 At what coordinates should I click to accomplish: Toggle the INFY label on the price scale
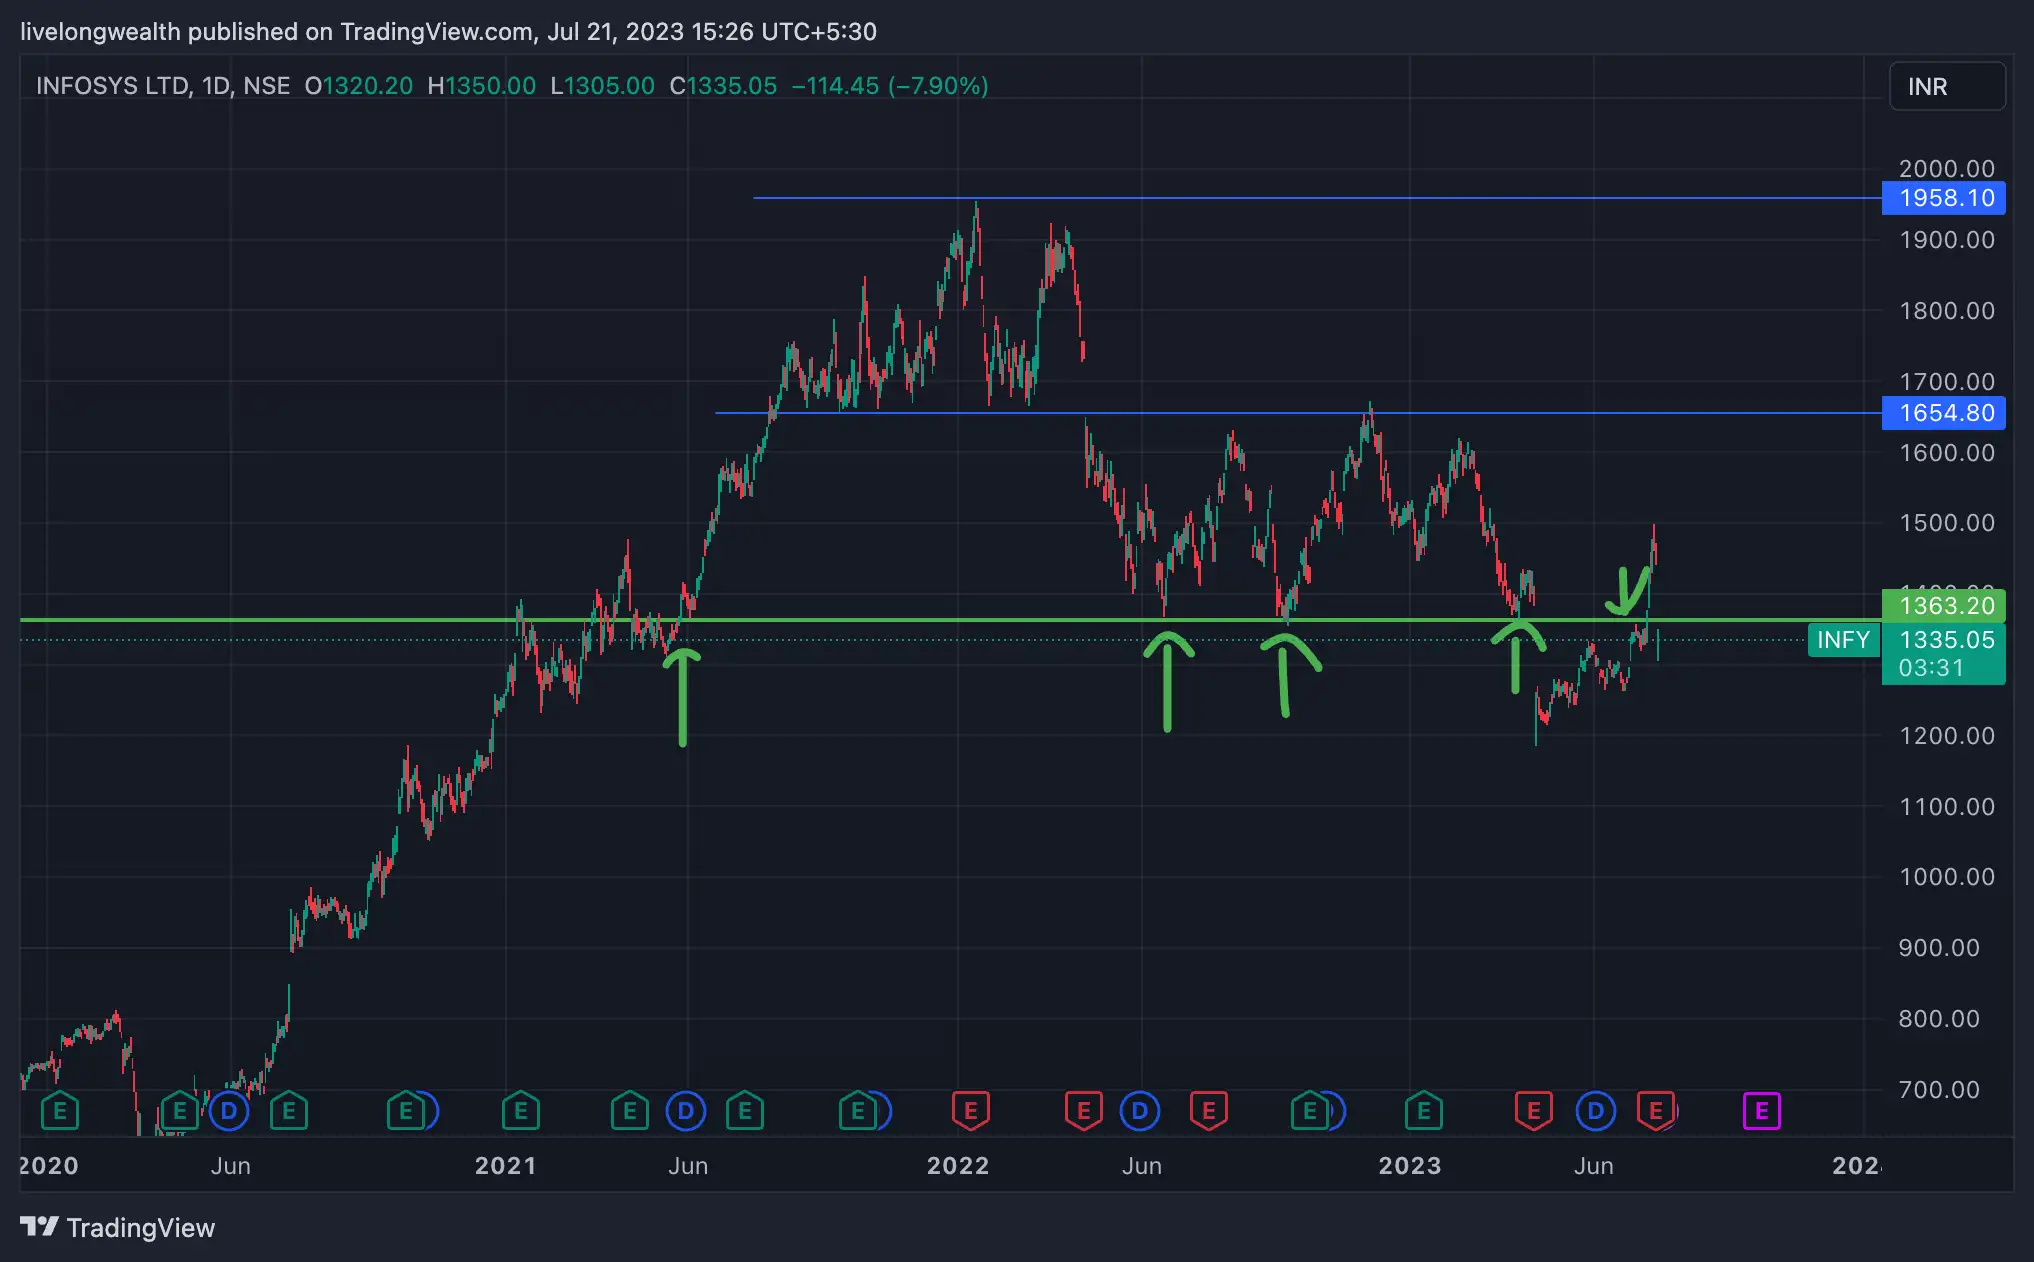(1843, 640)
